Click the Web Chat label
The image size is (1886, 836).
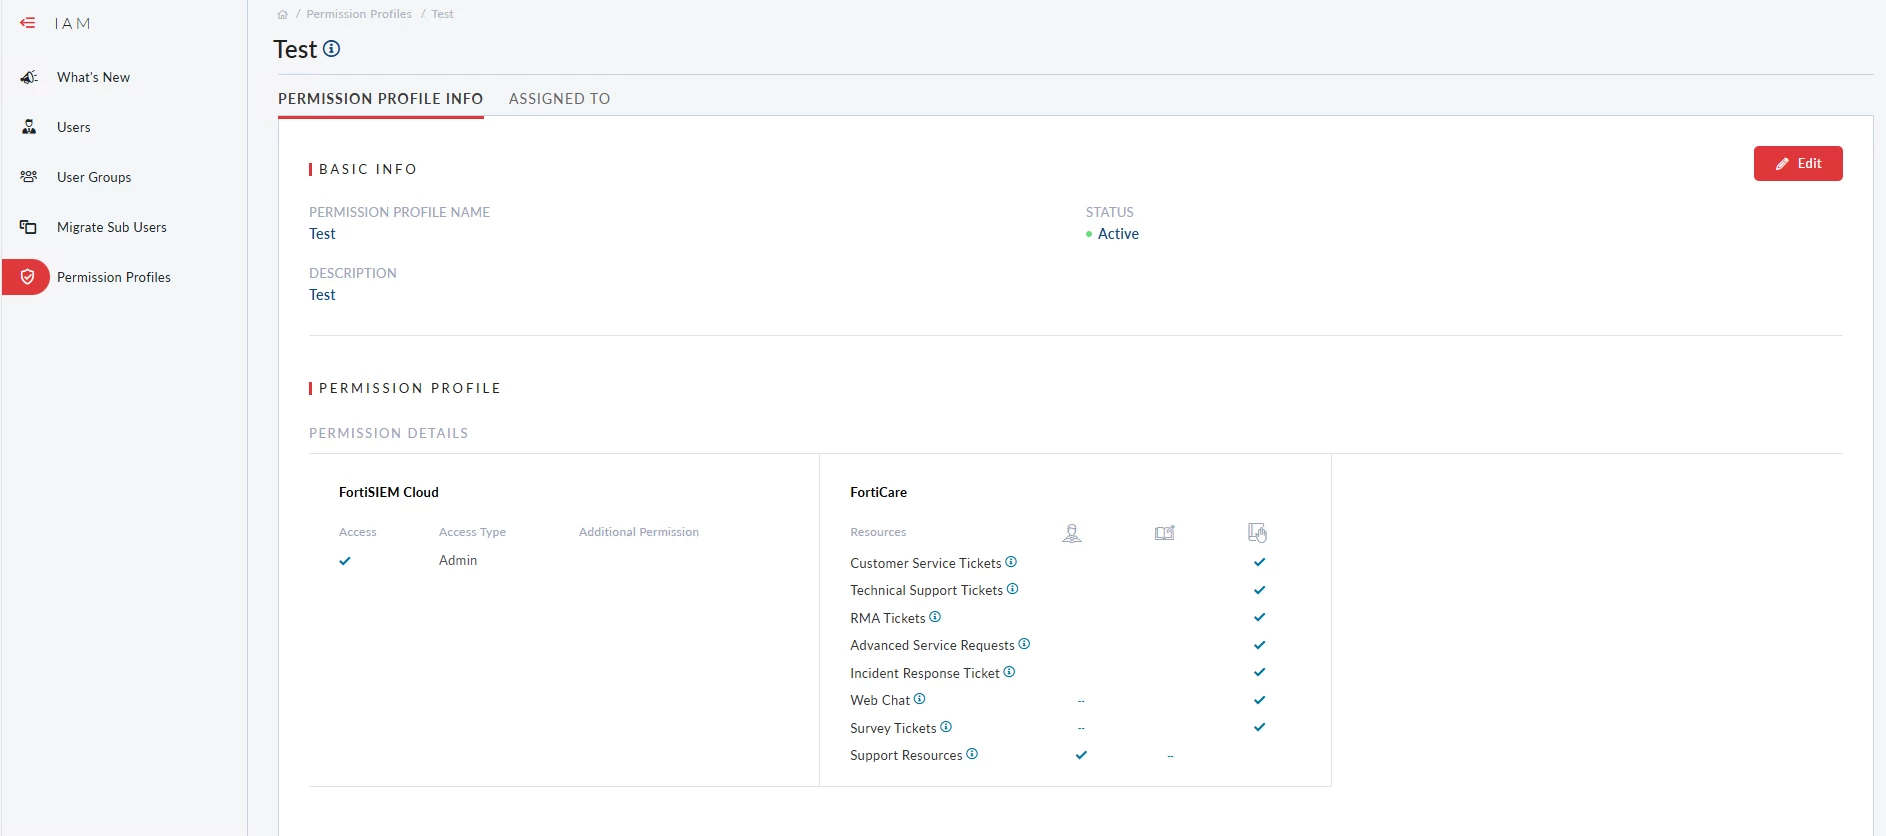(x=880, y=700)
